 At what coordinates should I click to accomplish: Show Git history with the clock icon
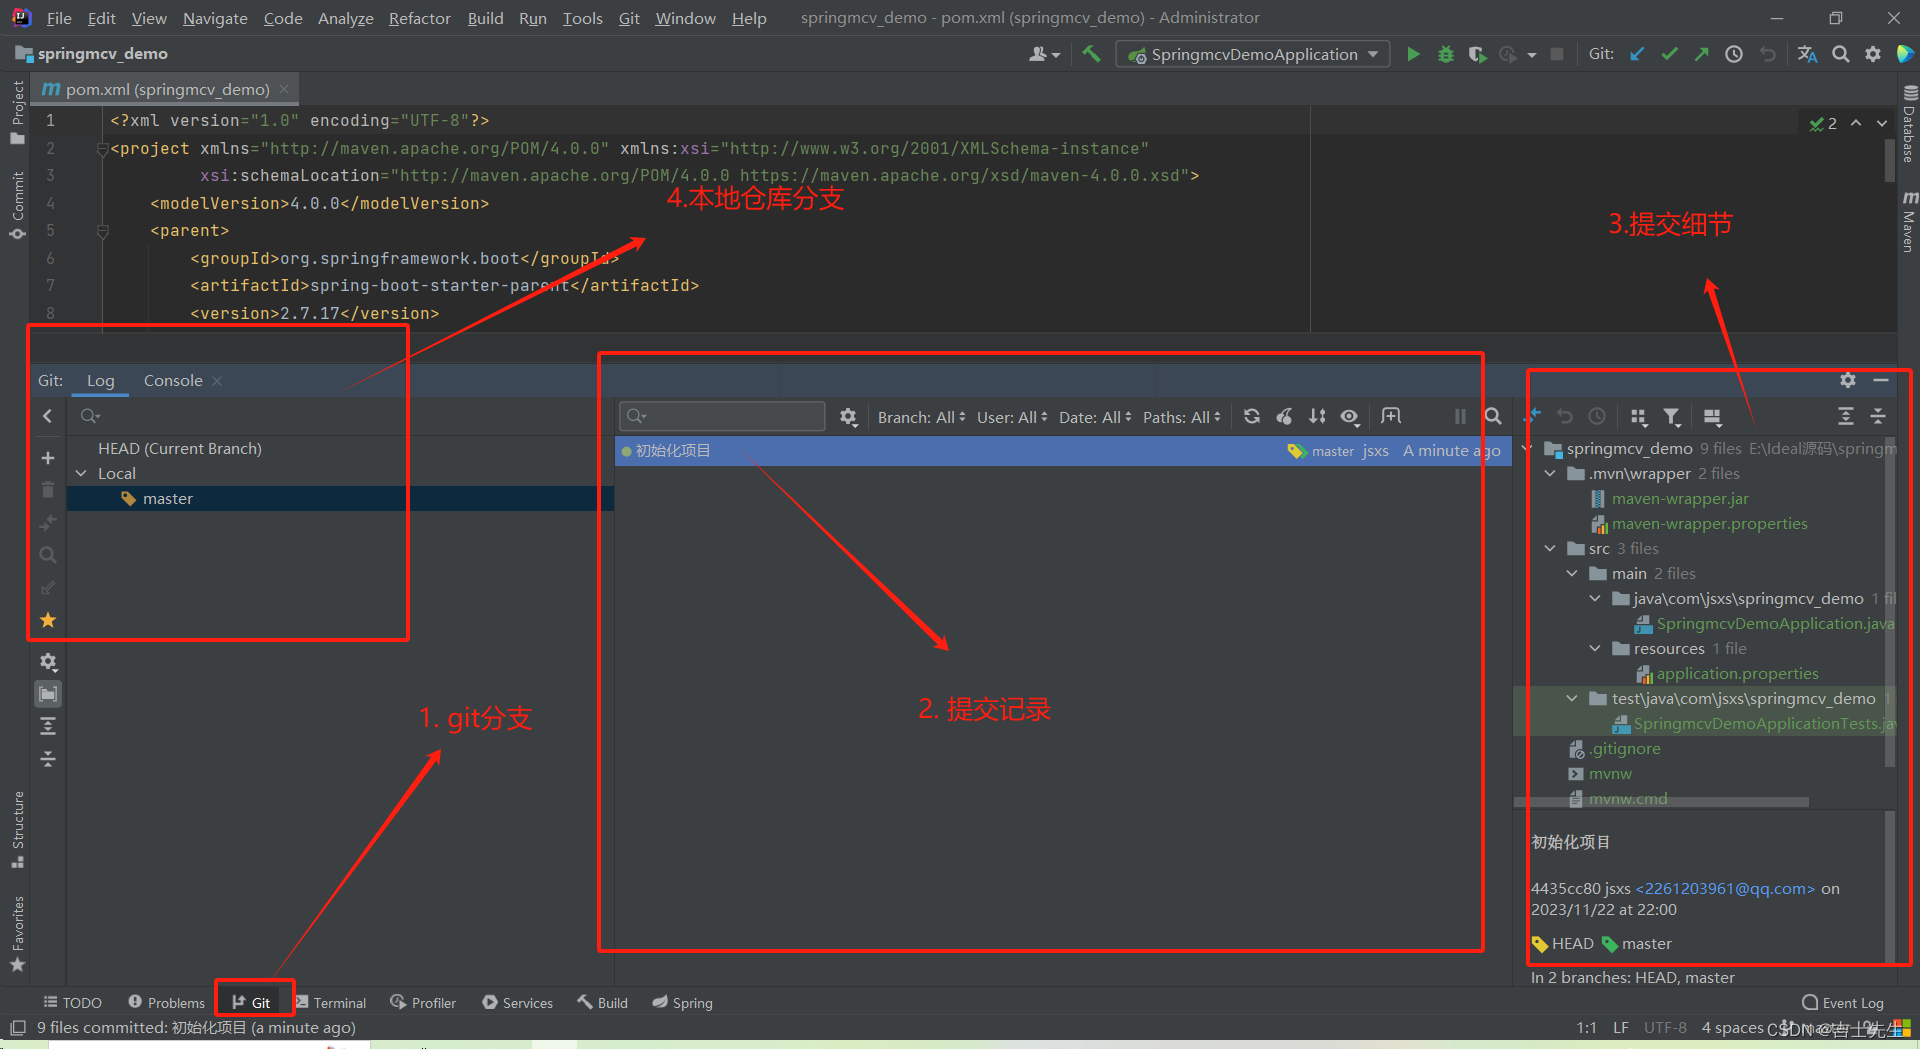click(1734, 54)
